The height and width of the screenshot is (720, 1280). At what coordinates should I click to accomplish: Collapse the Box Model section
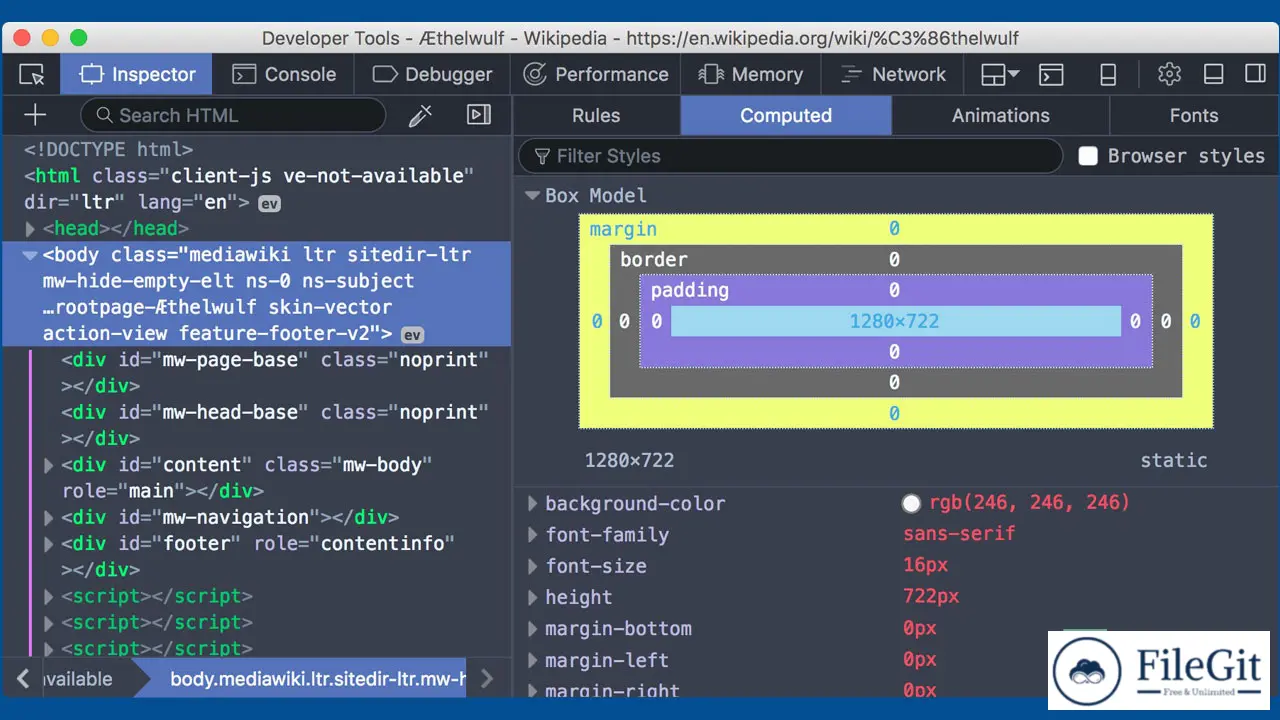(x=533, y=196)
